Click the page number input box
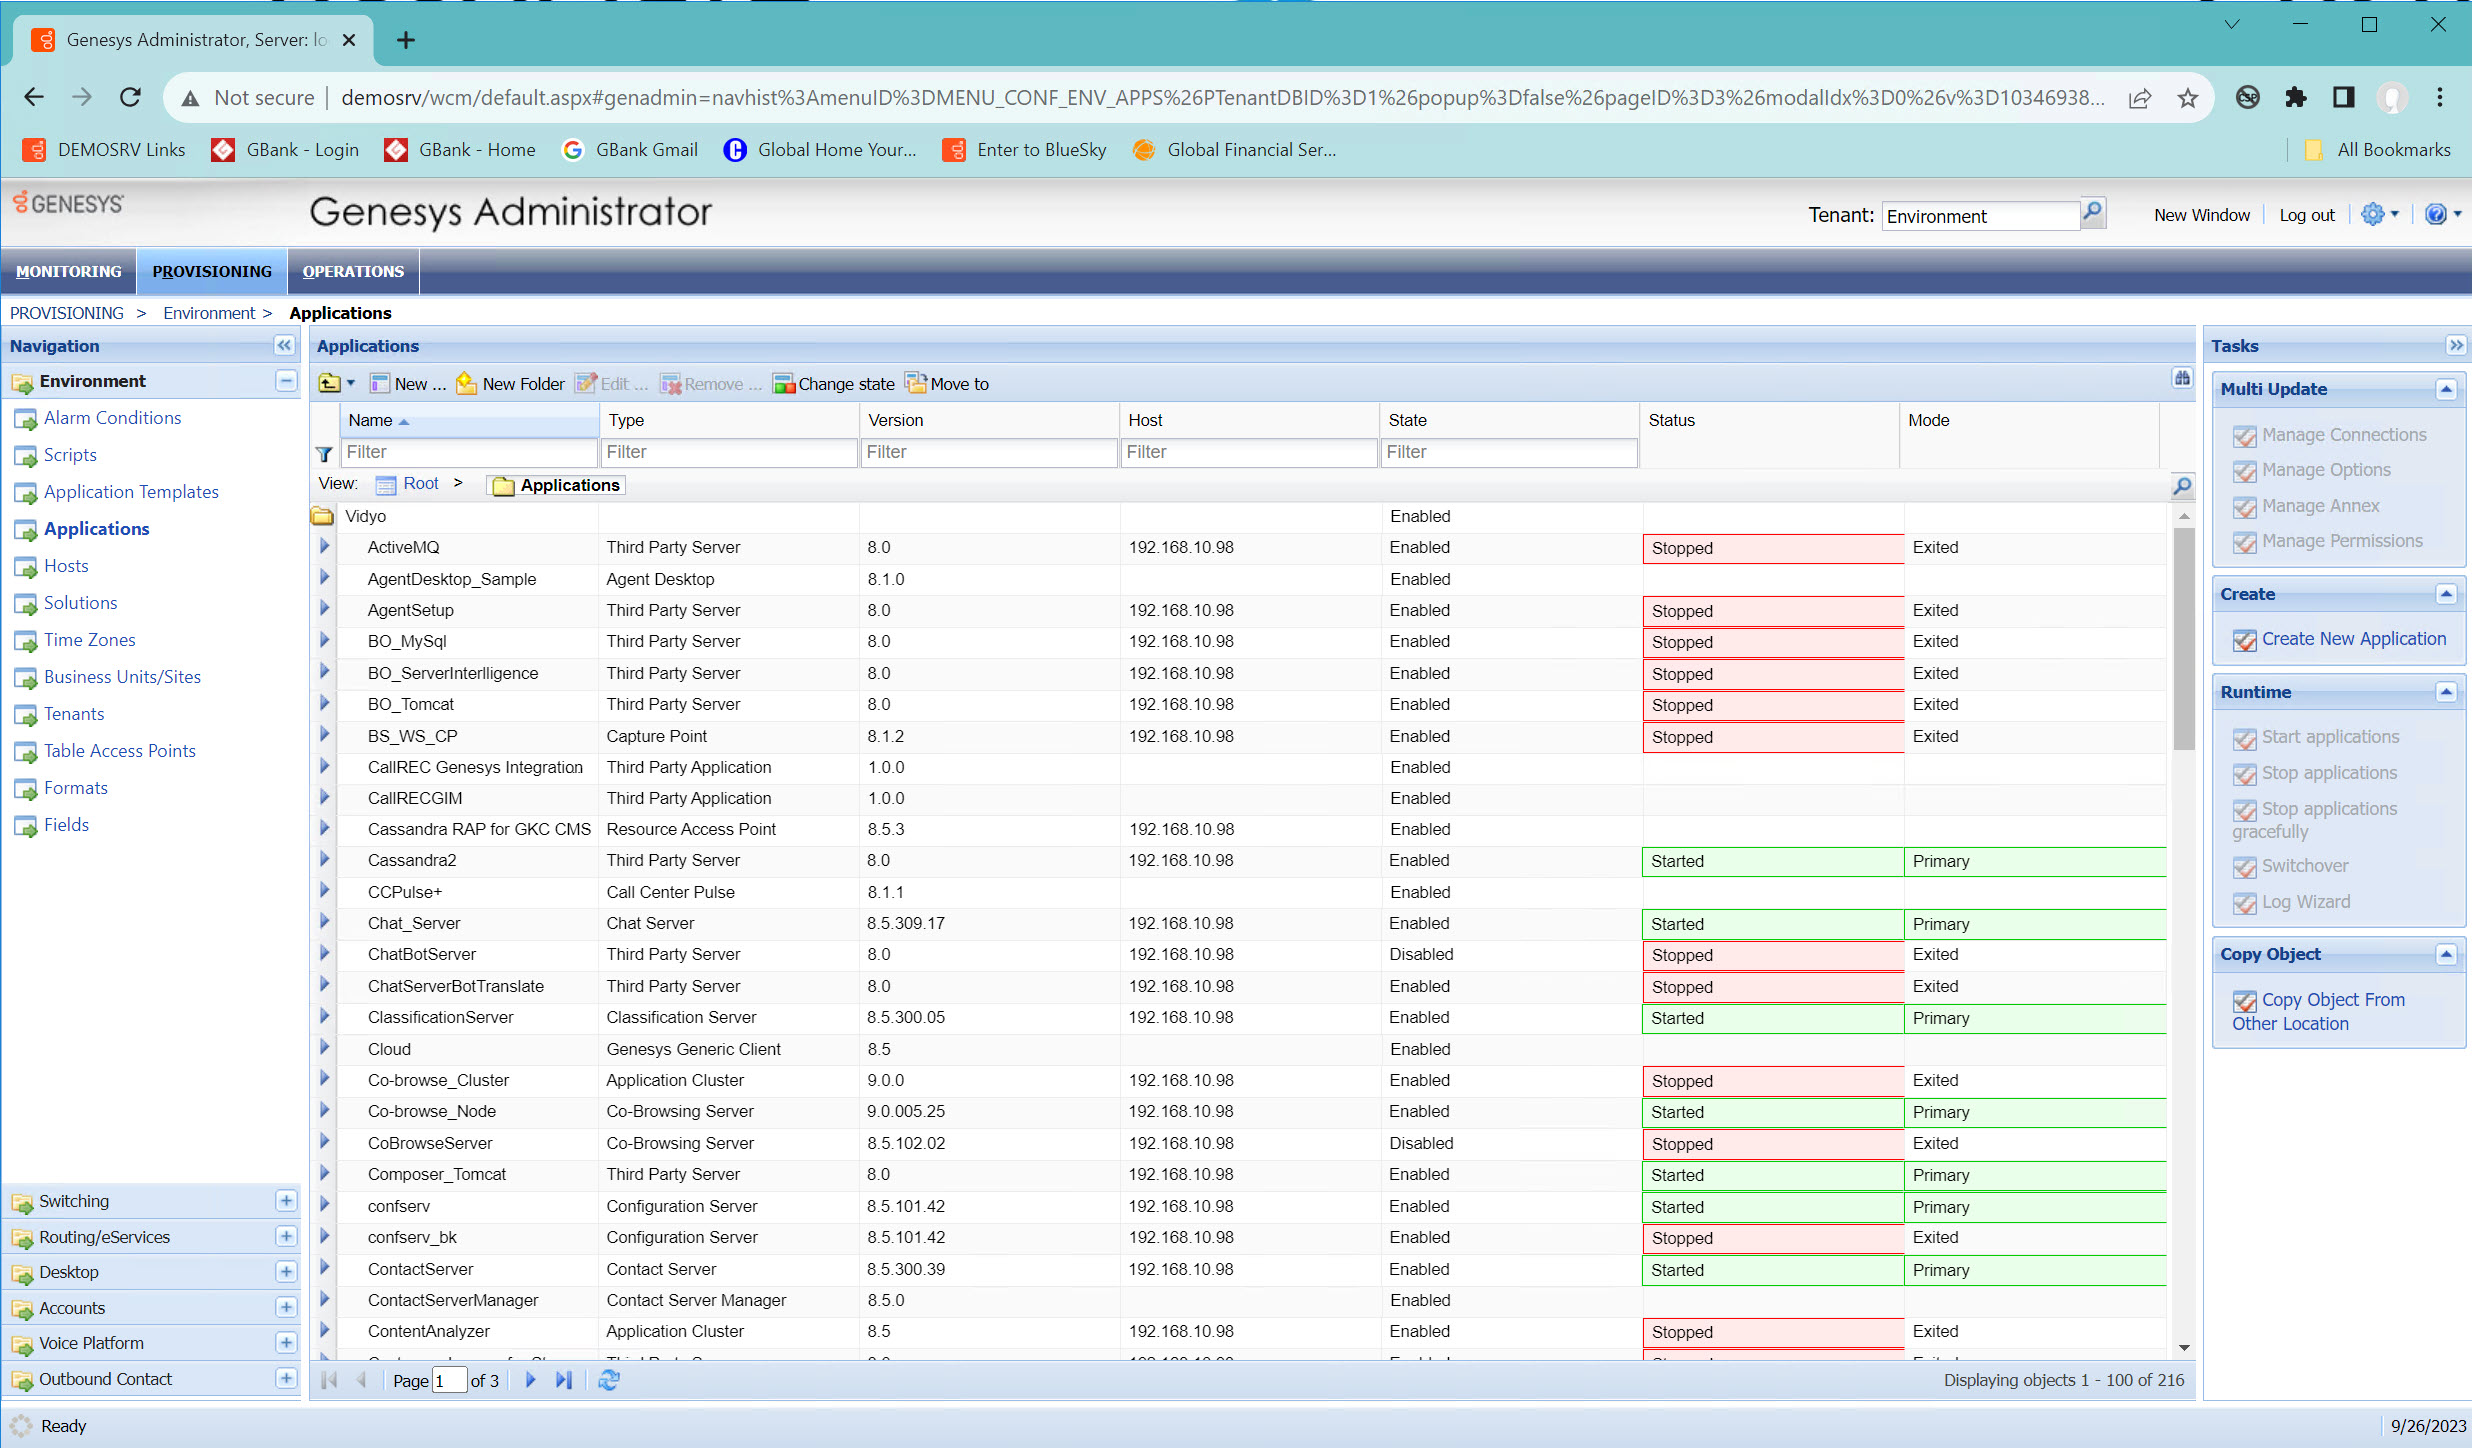Viewport: 2472px width, 1448px height. click(449, 1381)
